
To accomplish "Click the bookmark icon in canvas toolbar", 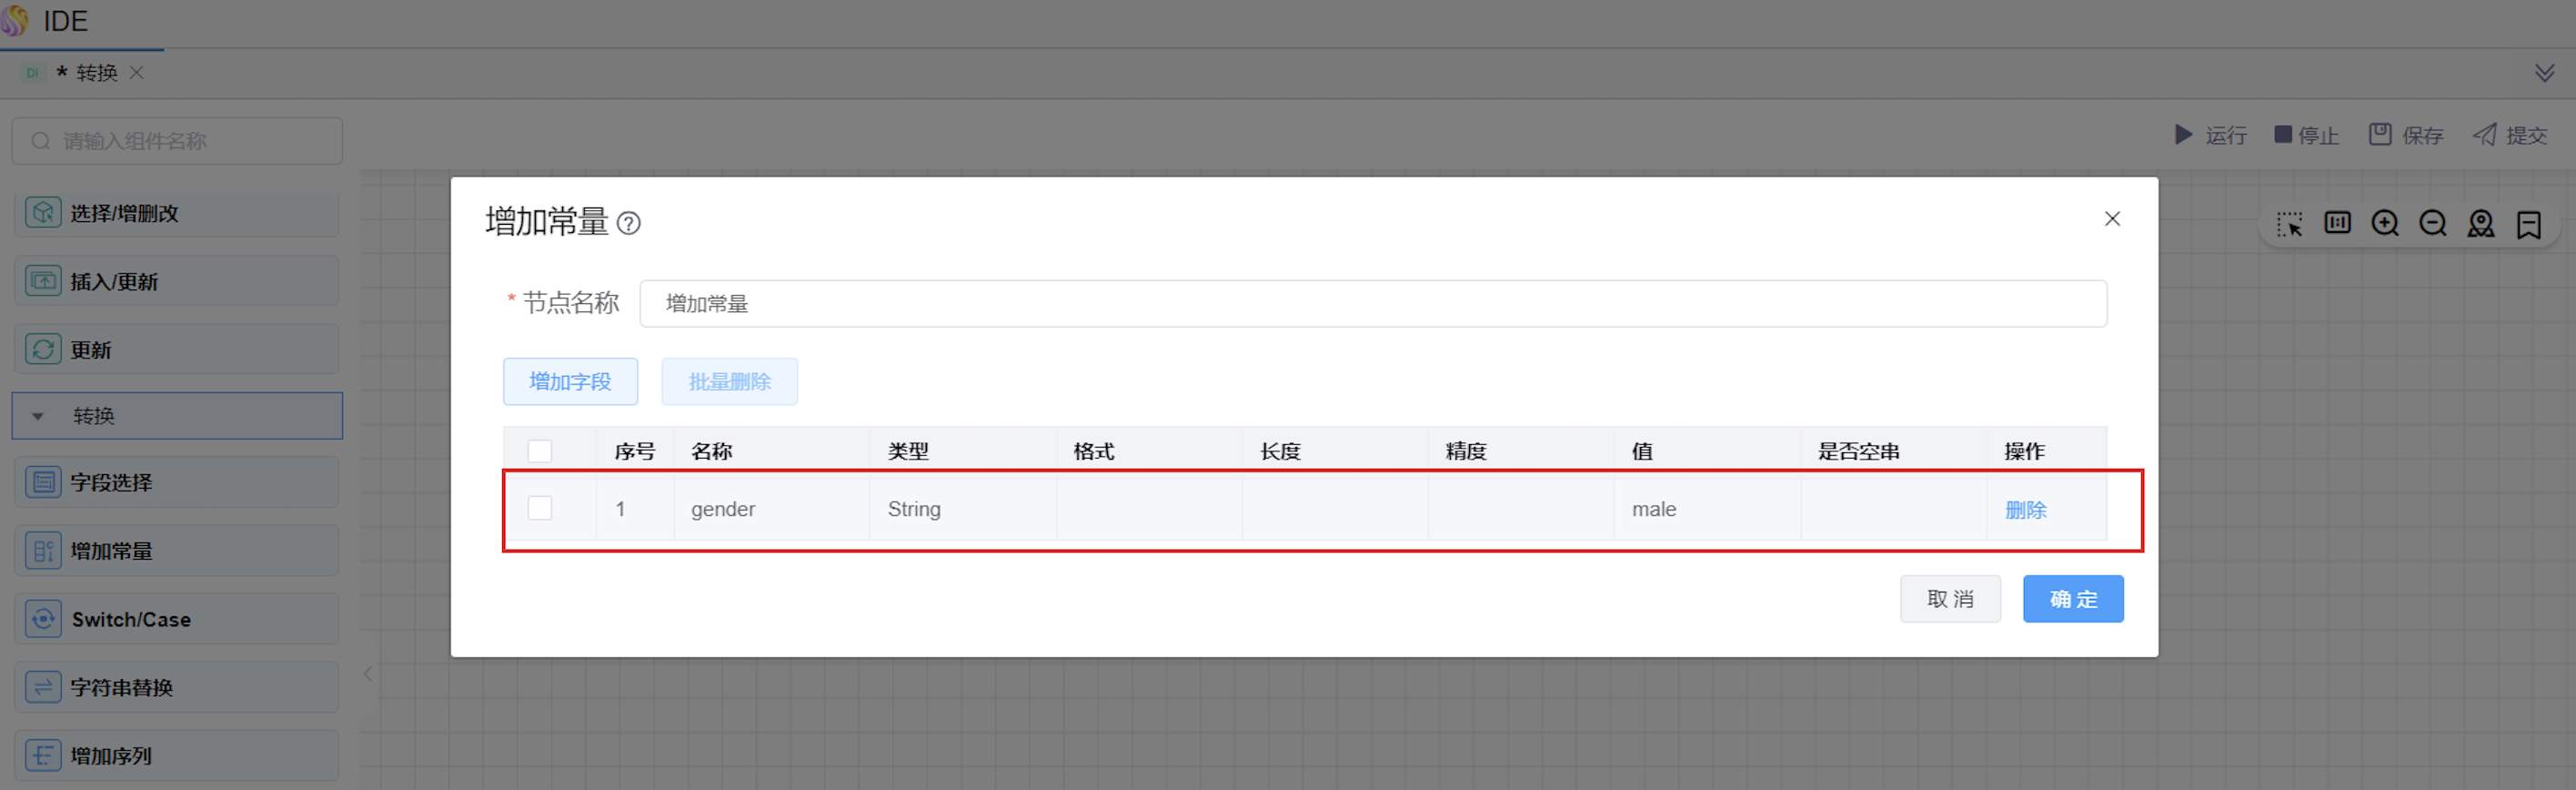I will [2529, 224].
